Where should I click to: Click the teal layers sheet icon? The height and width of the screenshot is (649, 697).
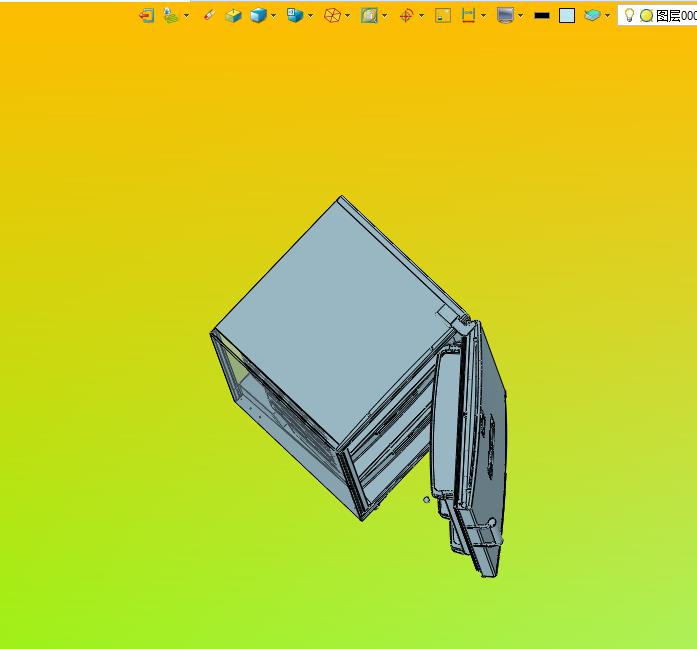[x=592, y=16]
